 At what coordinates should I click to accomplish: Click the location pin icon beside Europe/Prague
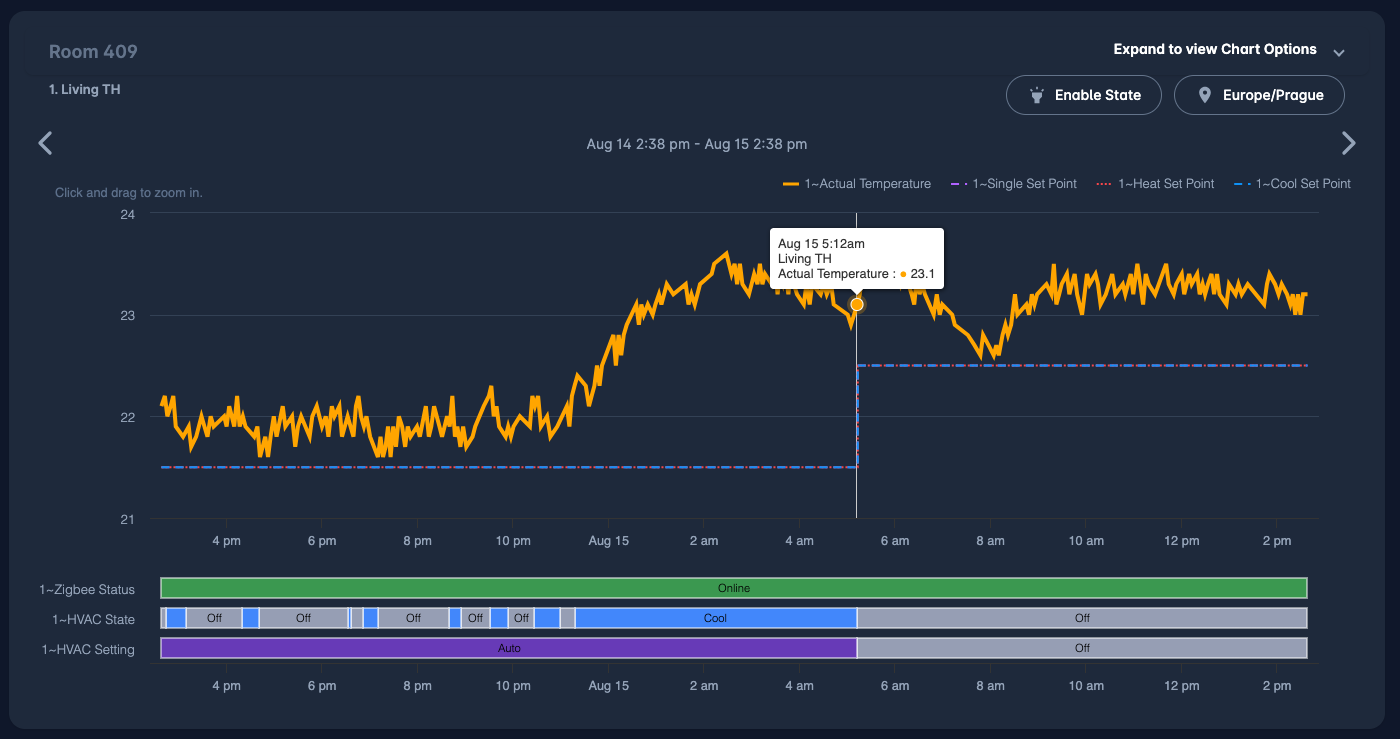pos(1204,96)
